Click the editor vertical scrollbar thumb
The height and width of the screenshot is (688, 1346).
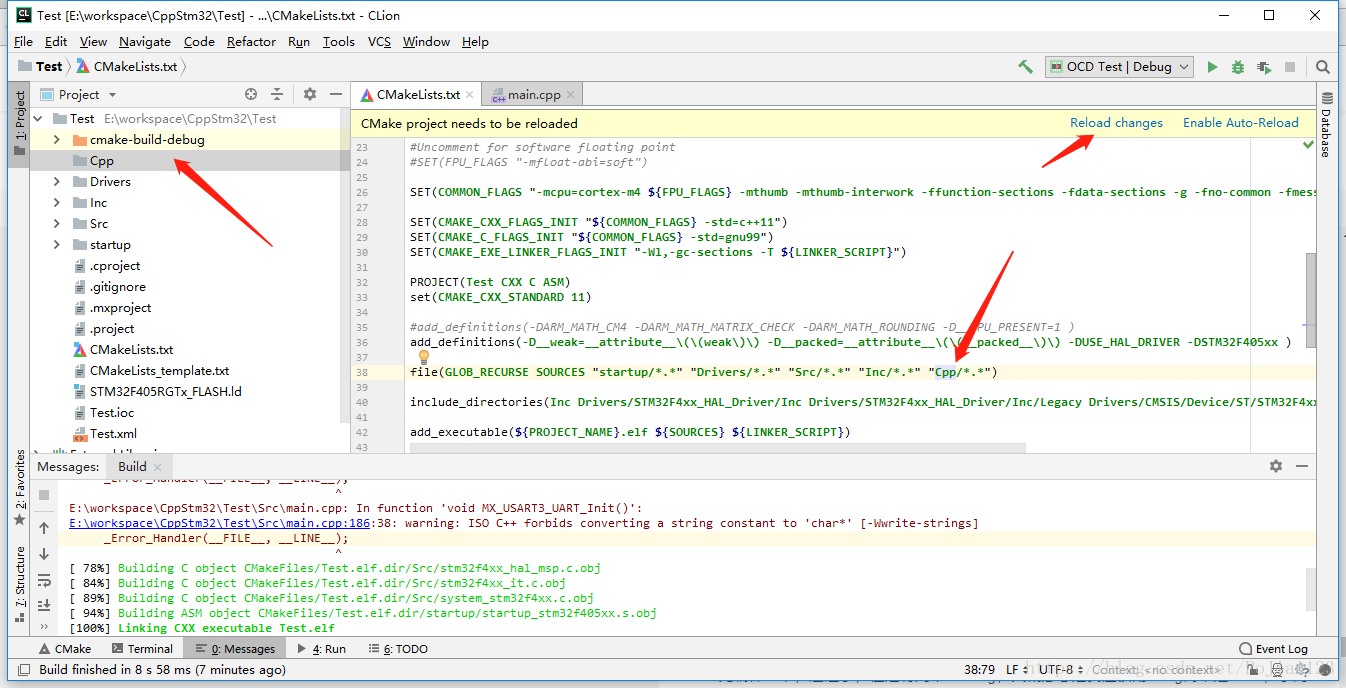1311,298
